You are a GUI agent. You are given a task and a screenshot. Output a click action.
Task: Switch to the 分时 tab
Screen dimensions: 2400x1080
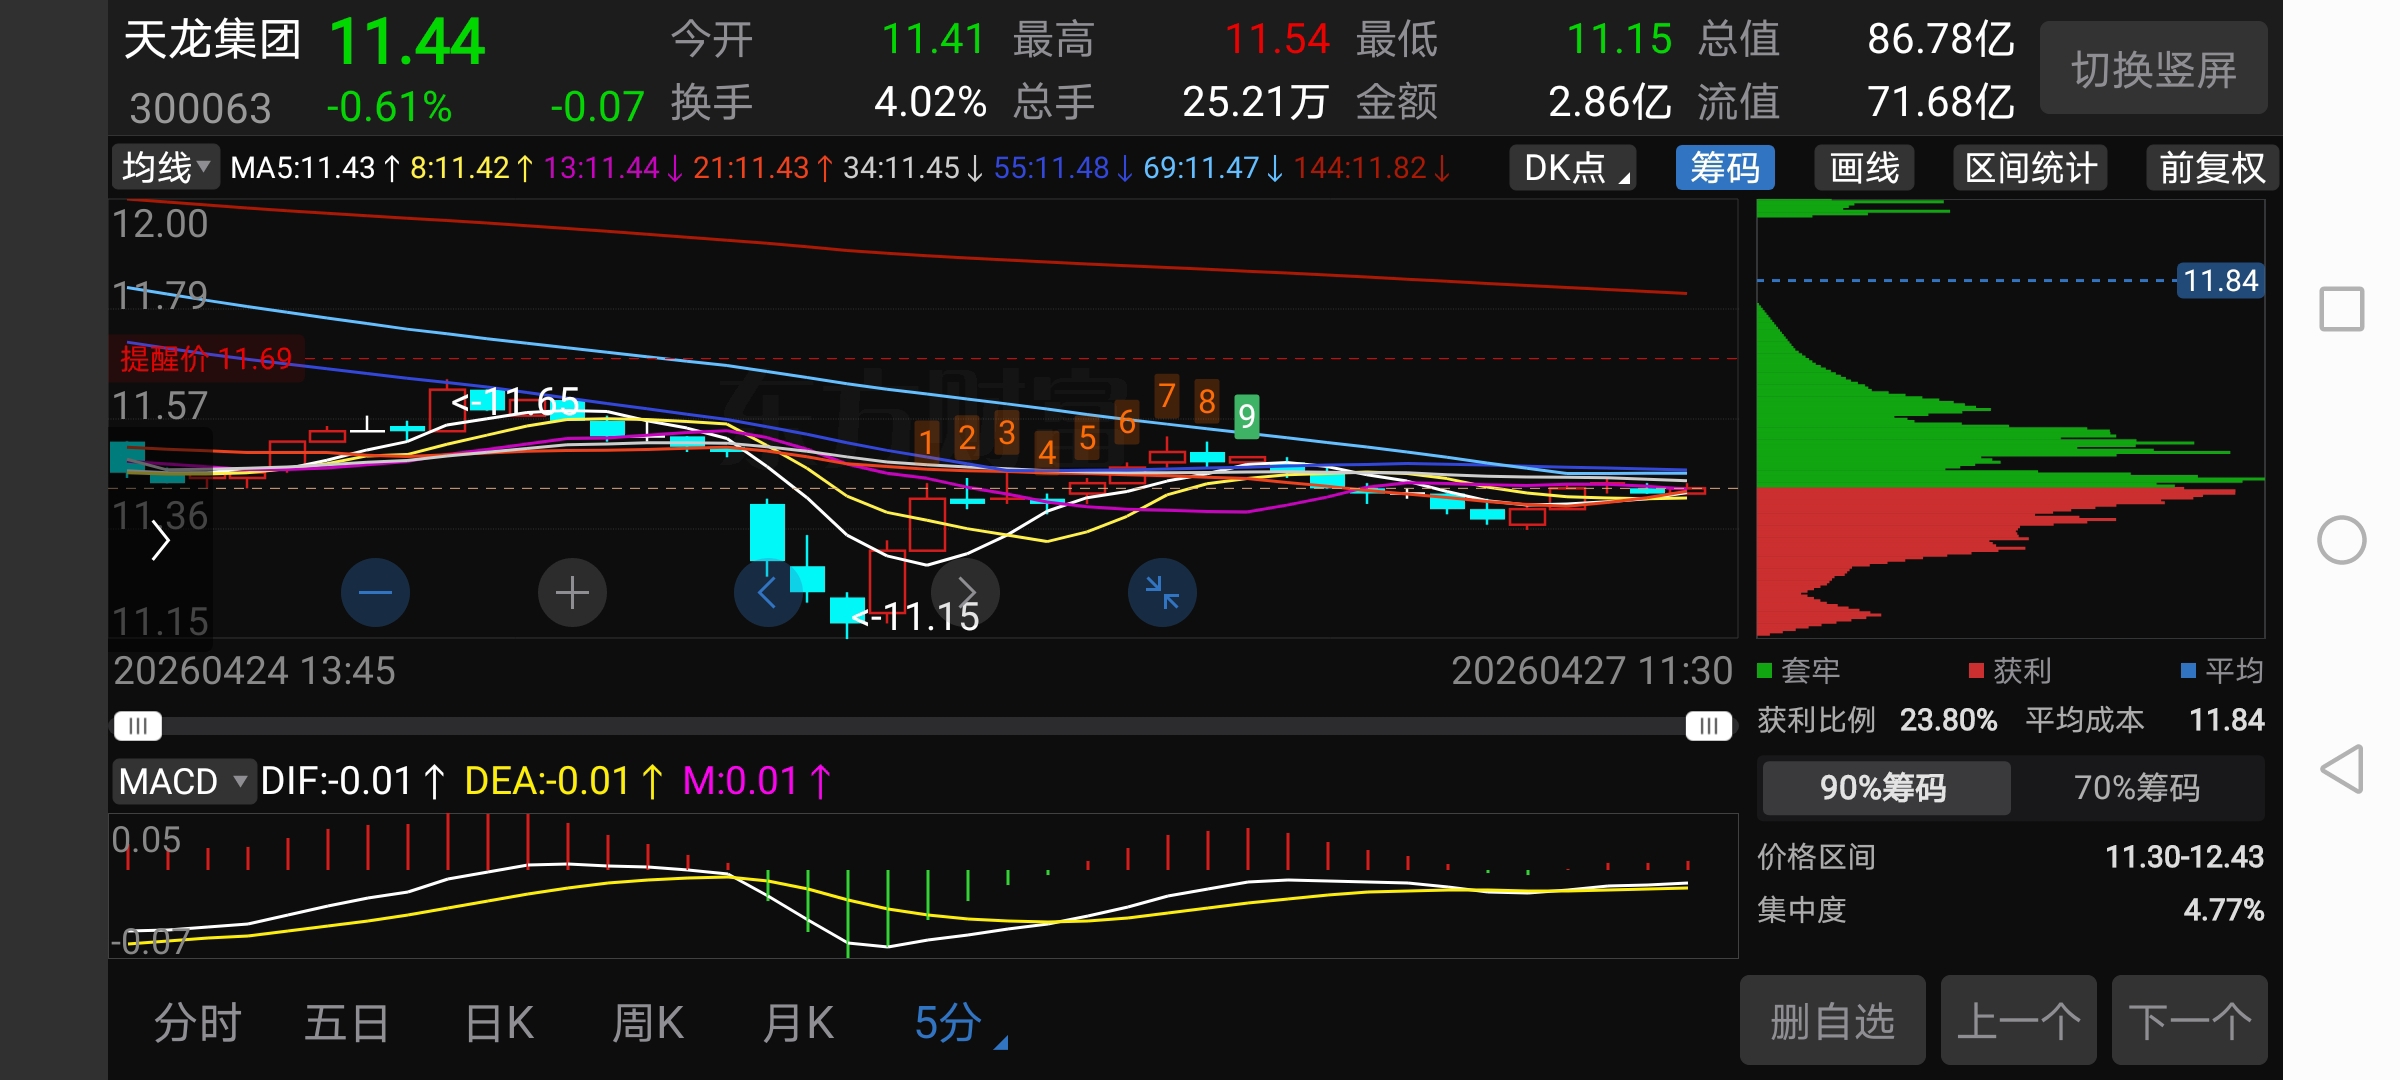click(197, 1024)
